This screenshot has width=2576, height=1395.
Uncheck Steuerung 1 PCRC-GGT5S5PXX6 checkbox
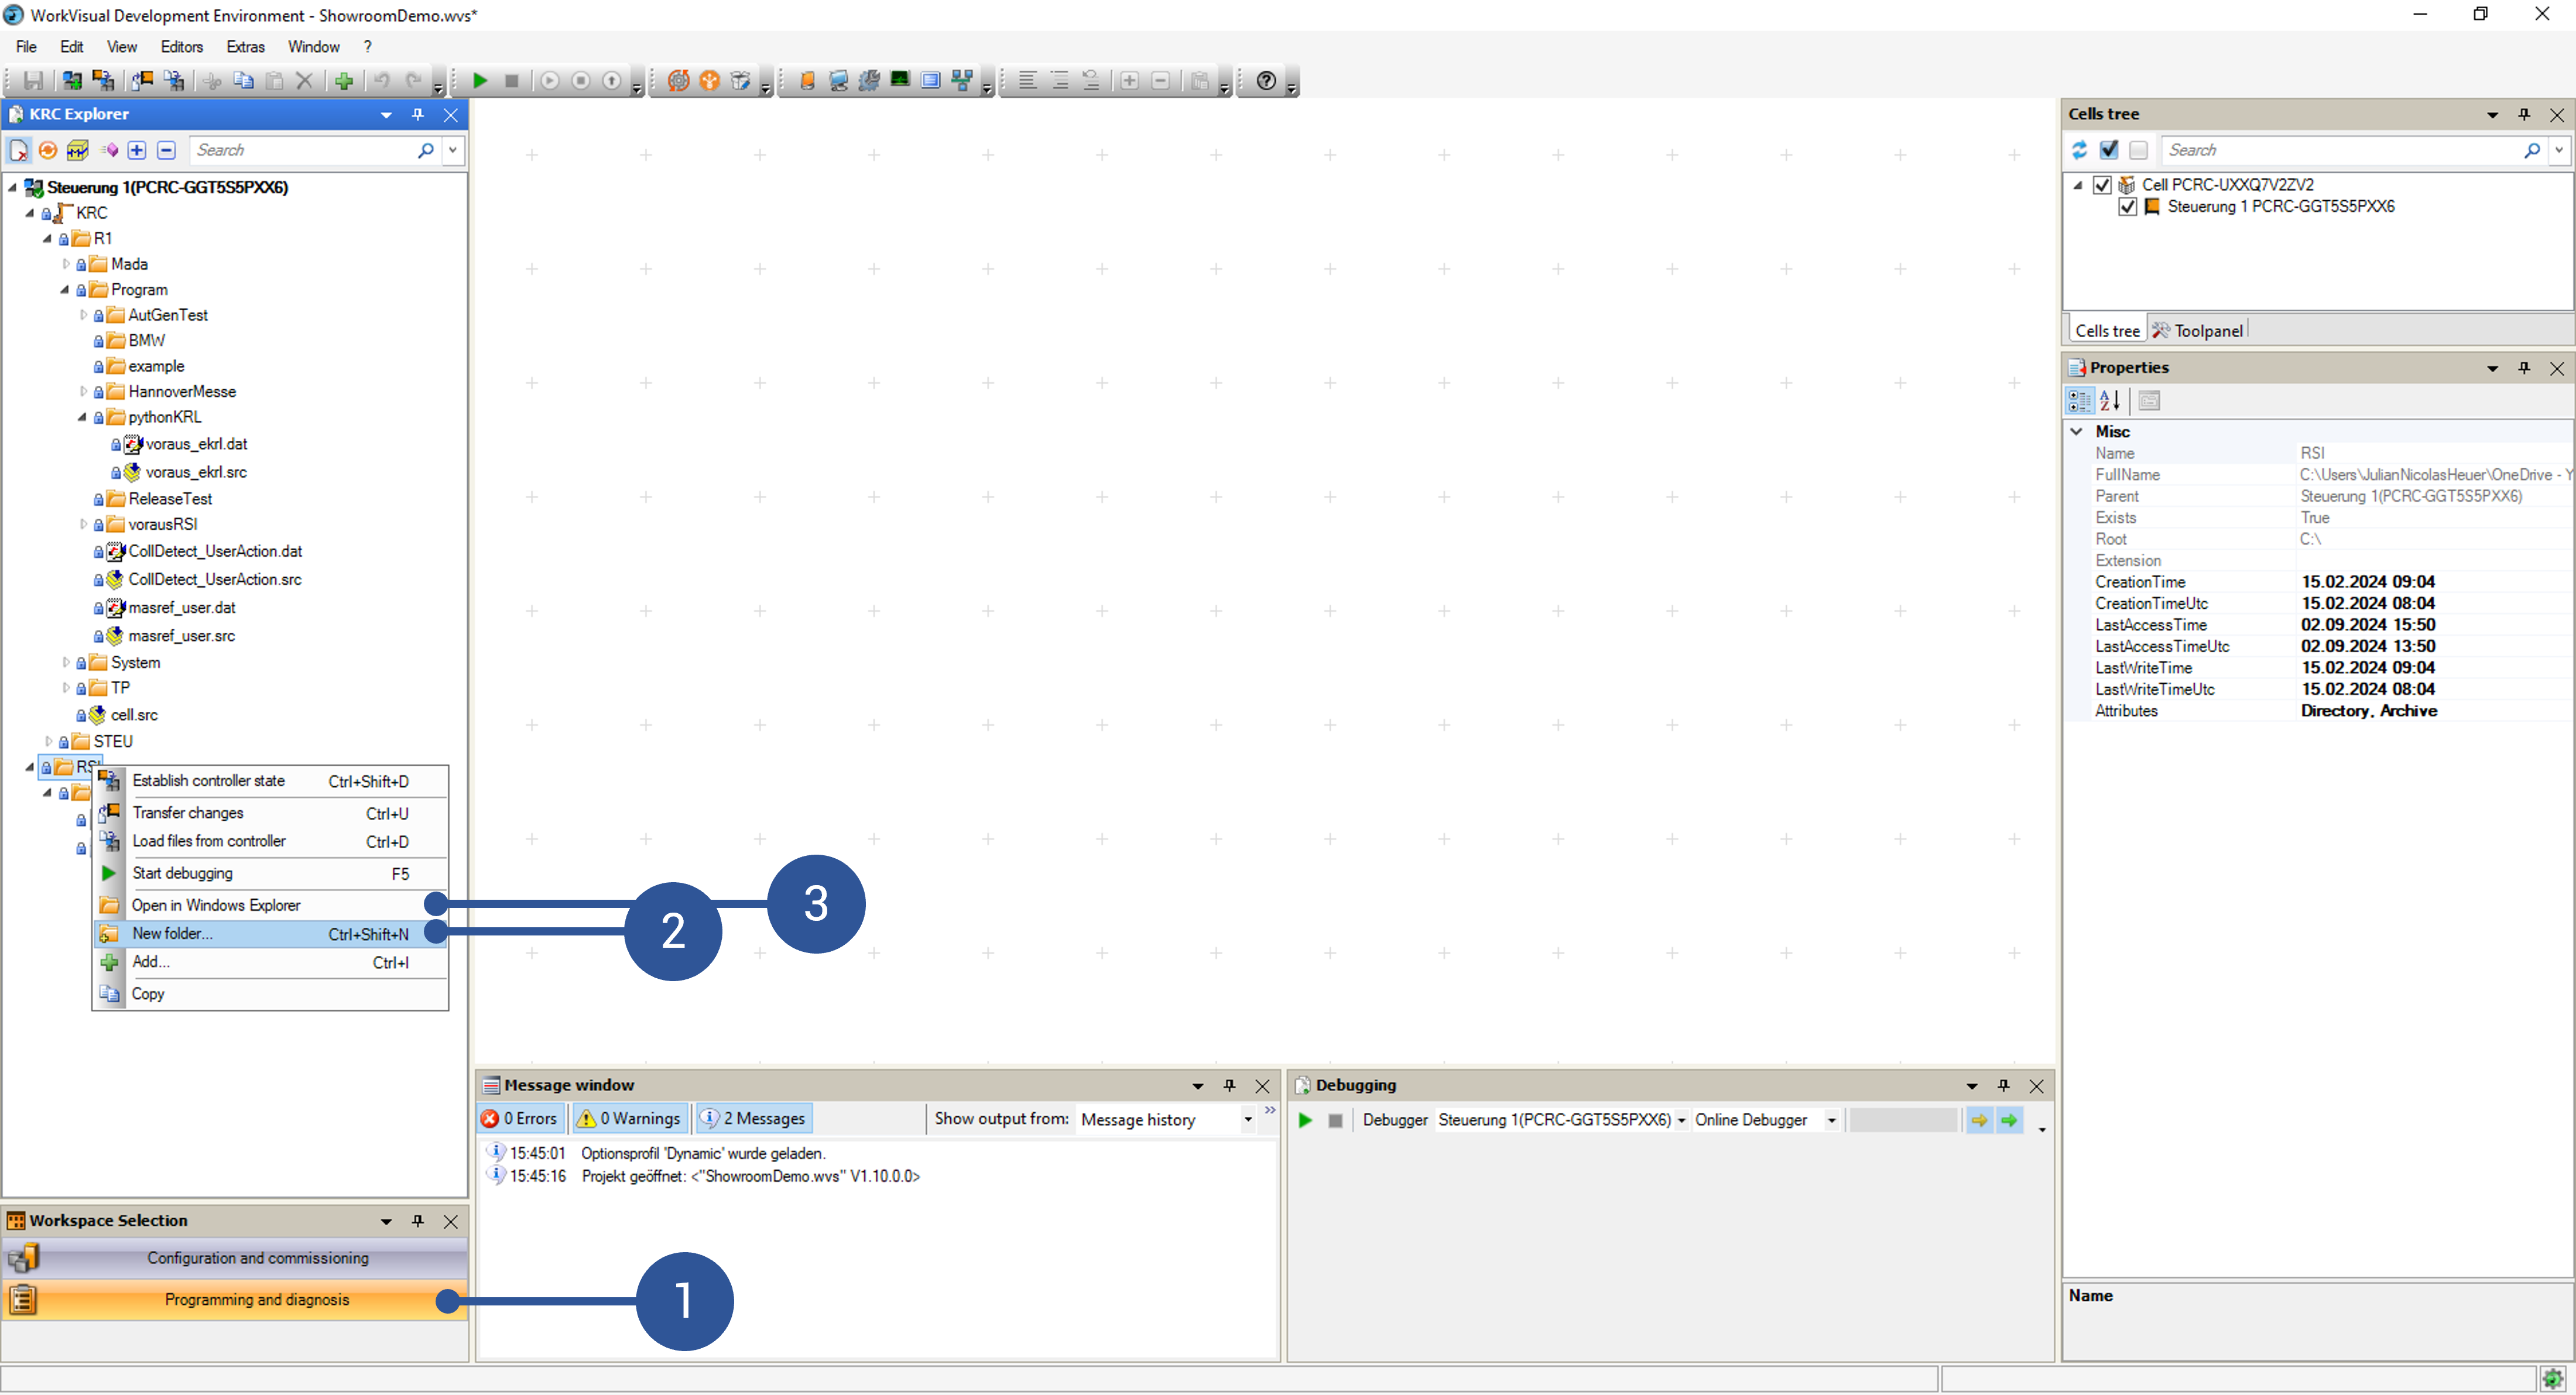[x=2127, y=207]
